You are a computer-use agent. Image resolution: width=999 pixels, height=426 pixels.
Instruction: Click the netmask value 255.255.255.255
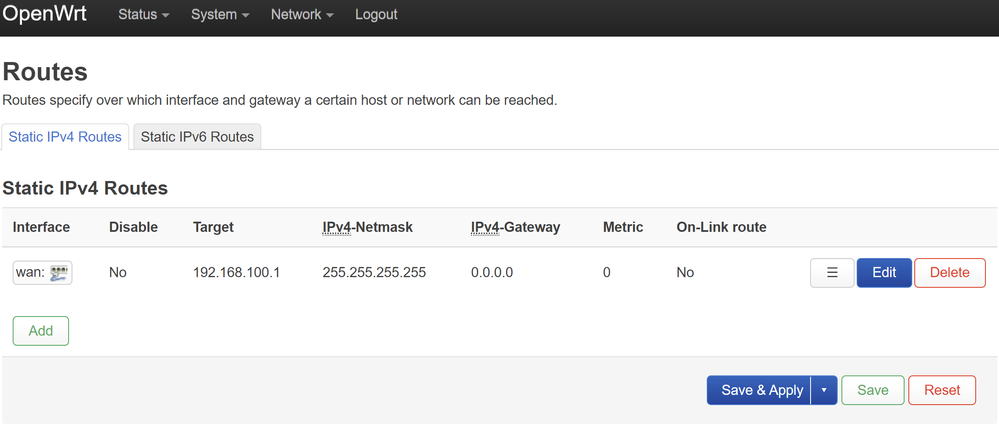click(x=374, y=272)
